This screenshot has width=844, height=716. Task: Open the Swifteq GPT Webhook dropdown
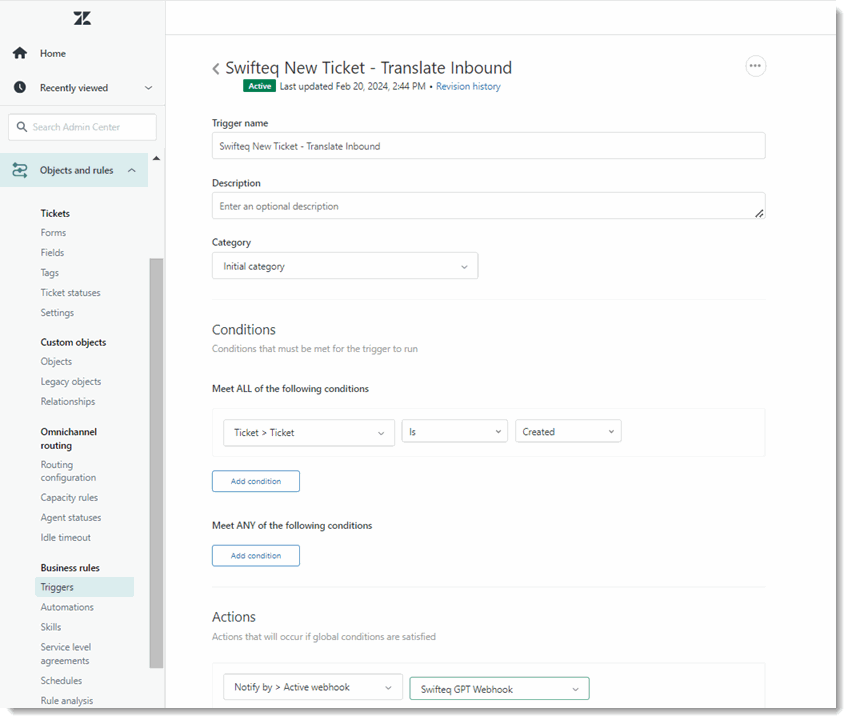click(x=500, y=689)
